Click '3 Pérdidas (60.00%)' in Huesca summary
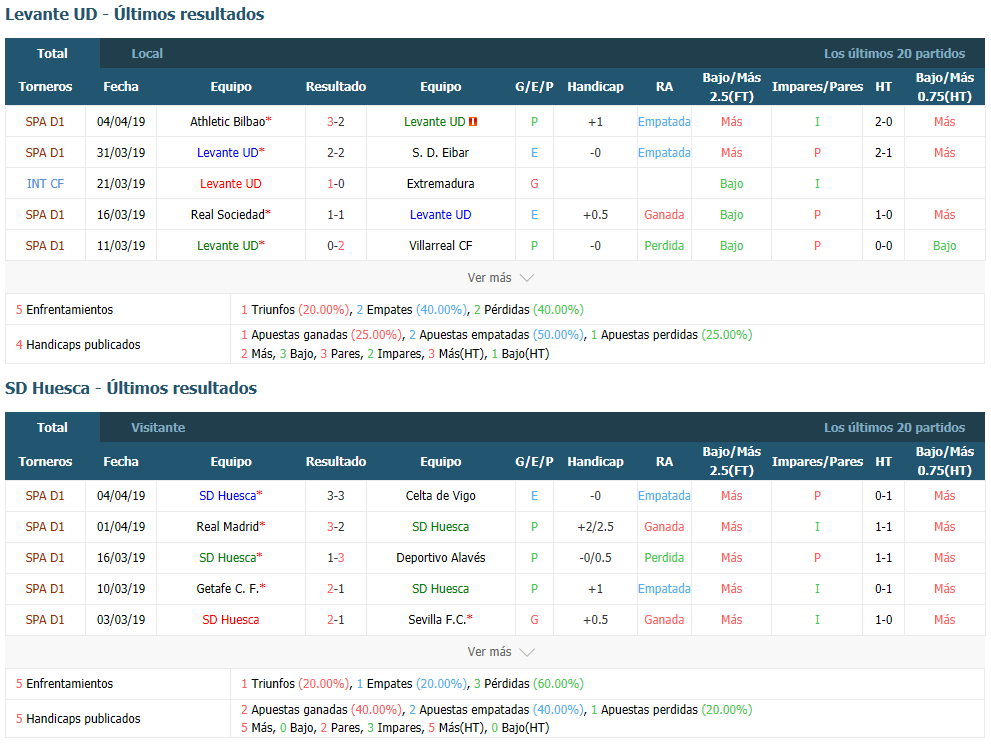991x746 pixels. click(528, 684)
